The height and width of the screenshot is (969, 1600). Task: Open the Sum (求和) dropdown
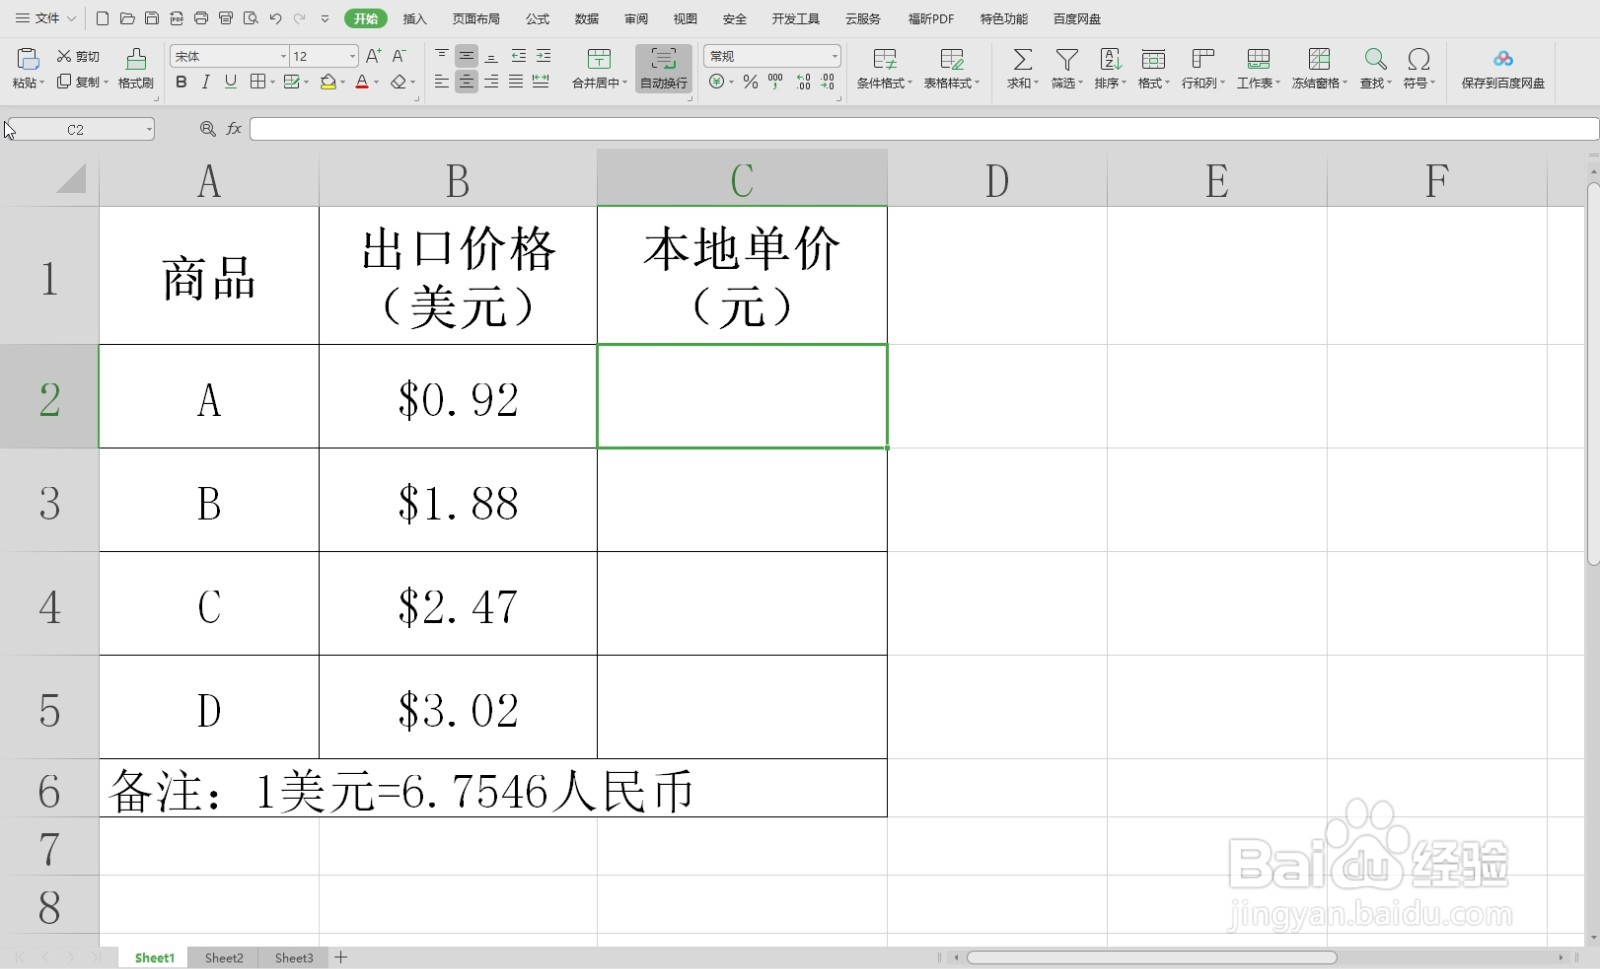(1023, 68)
